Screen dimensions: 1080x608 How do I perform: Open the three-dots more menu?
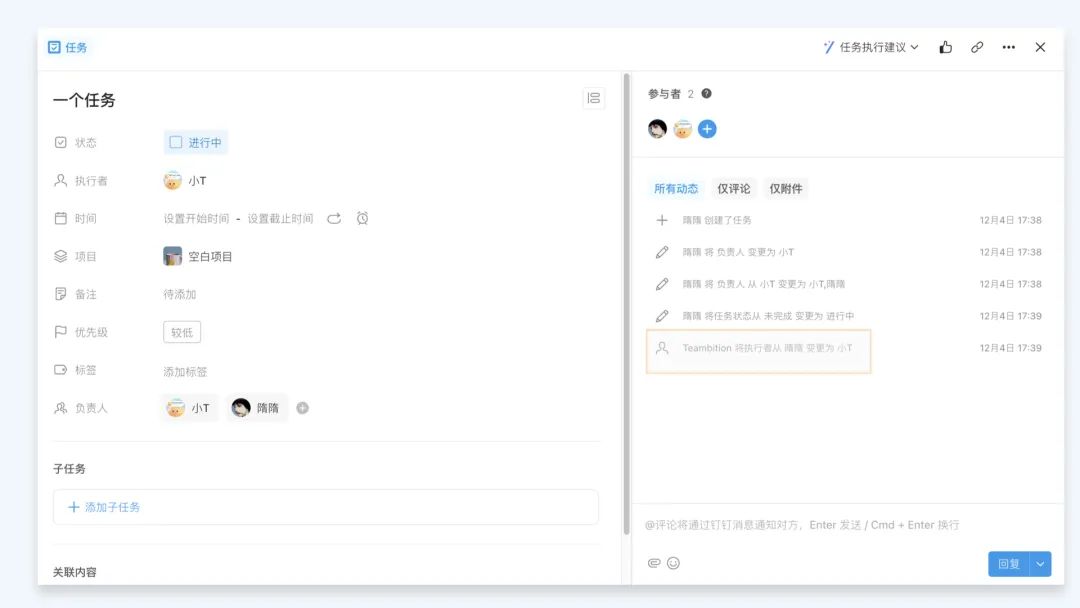[1008, 47]
